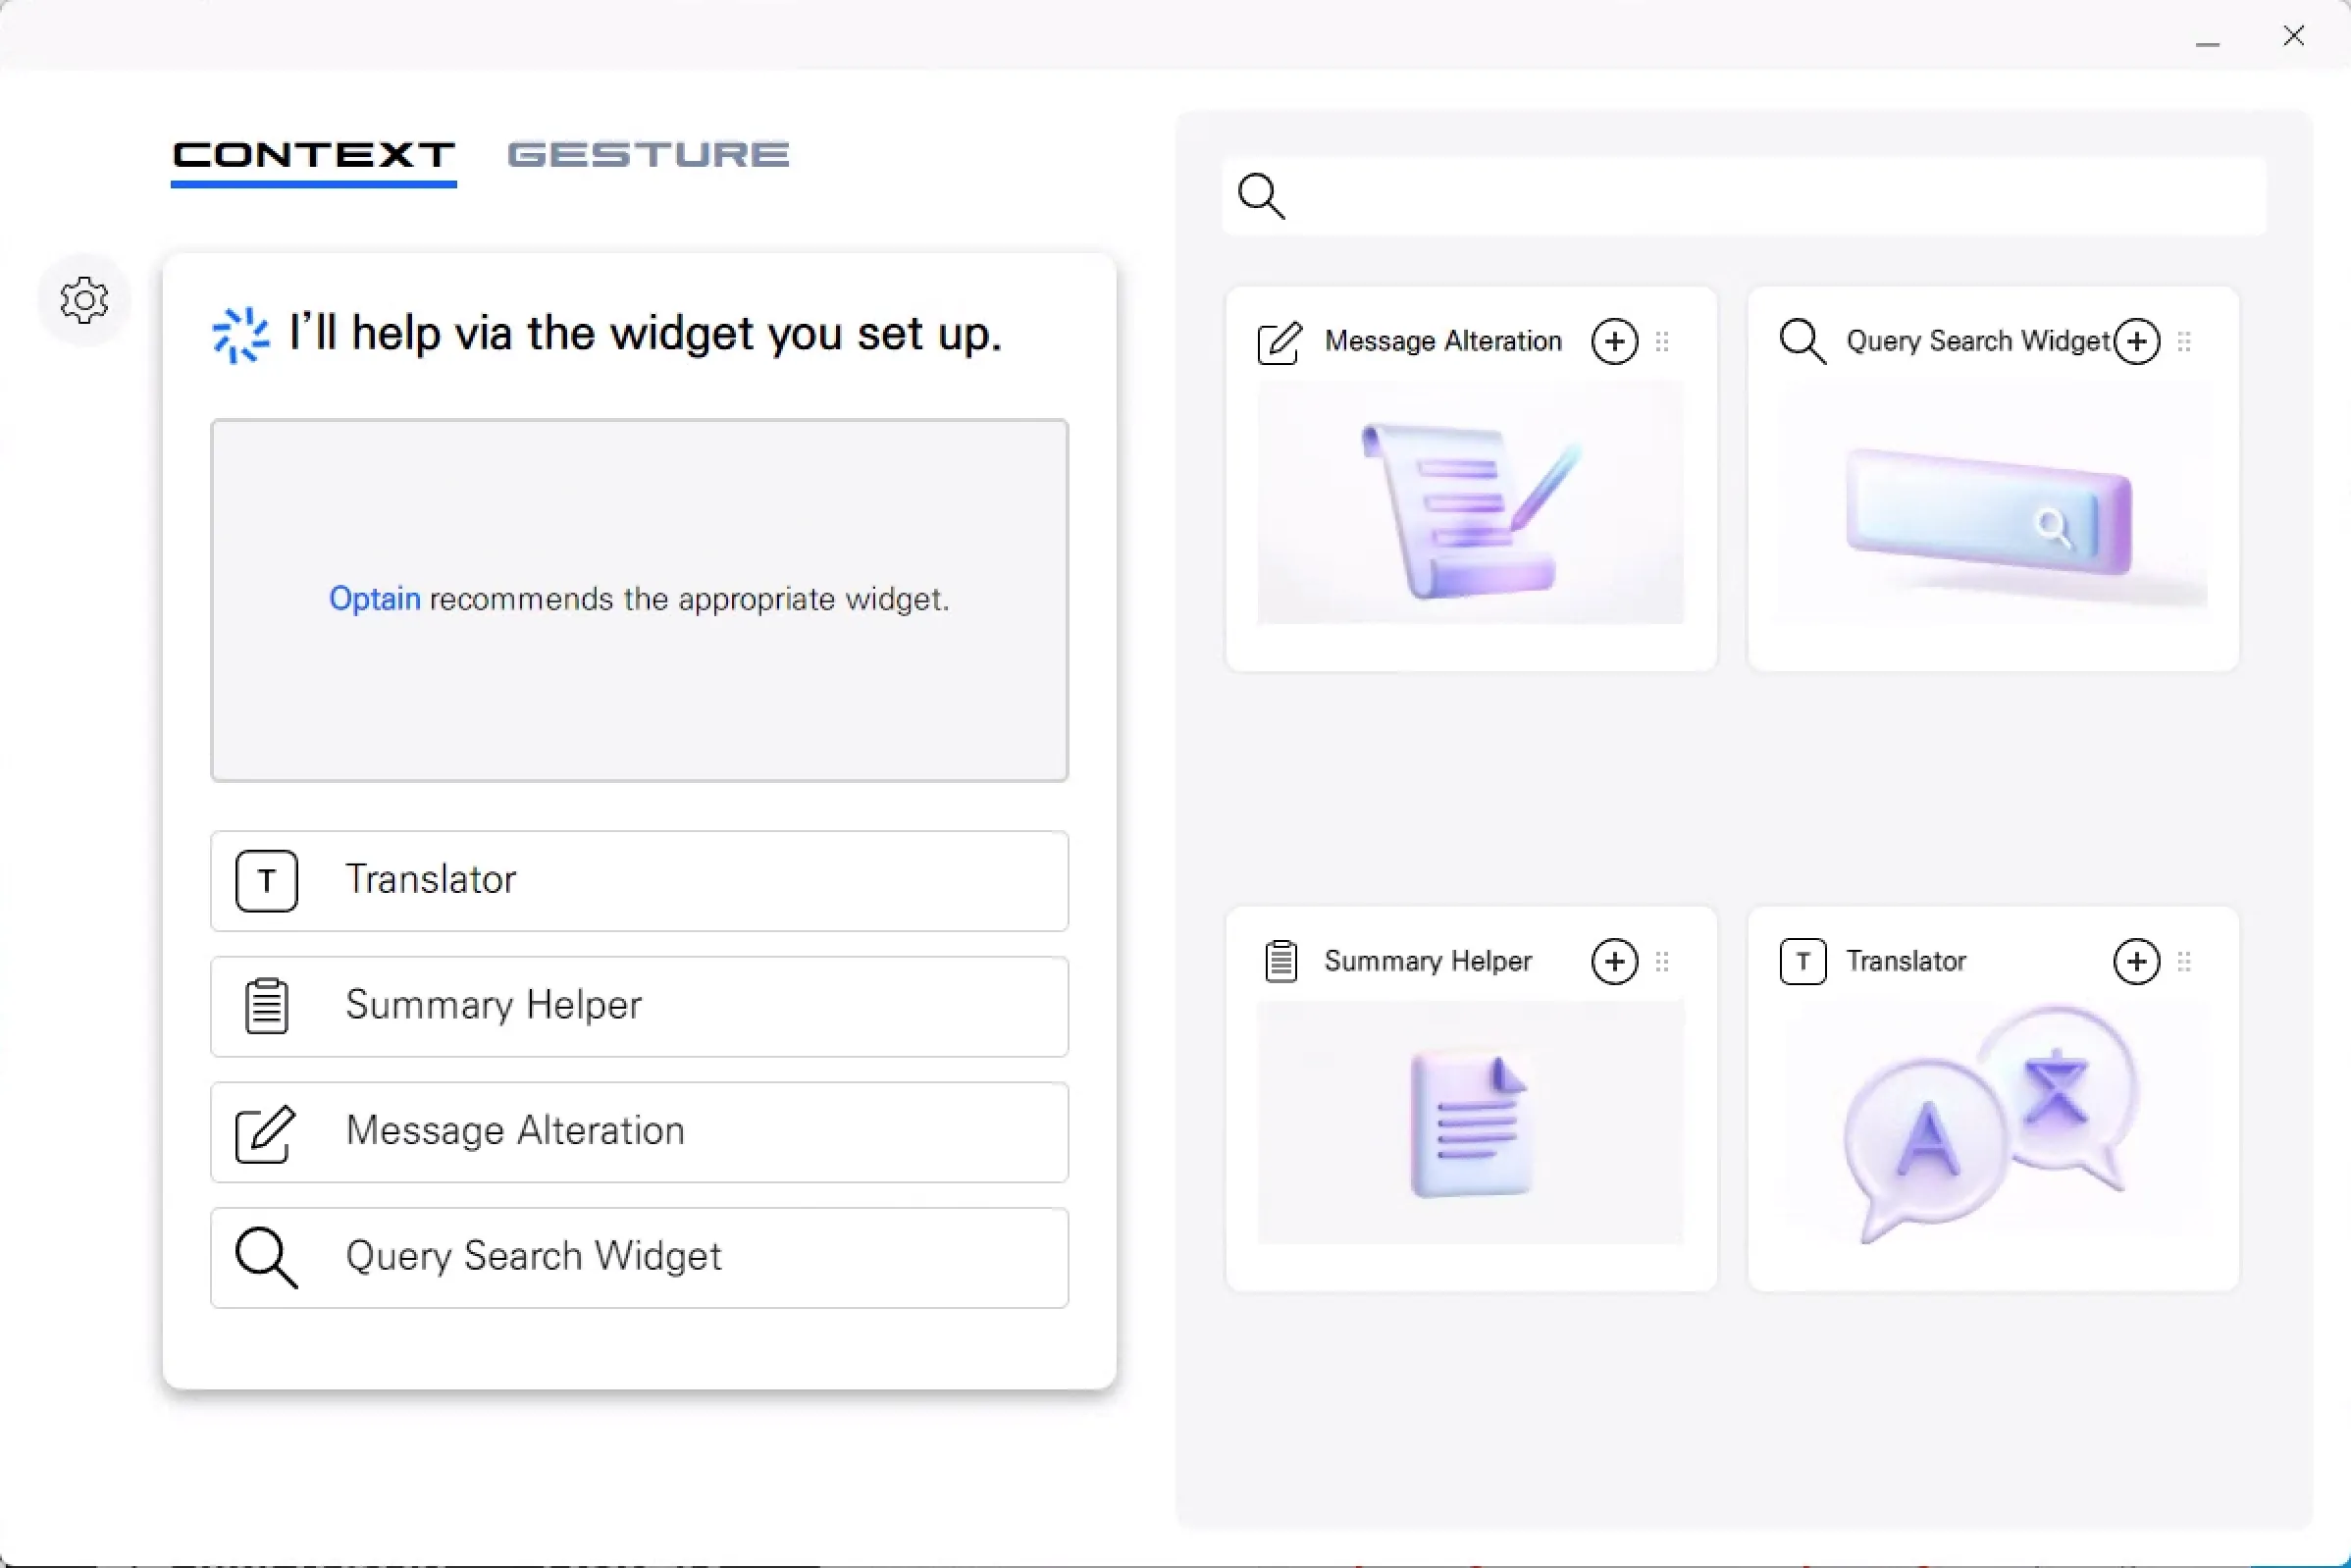Screen dimensions: 2351x1568
Task: Select Translator in the widget list
Action: 639,881
